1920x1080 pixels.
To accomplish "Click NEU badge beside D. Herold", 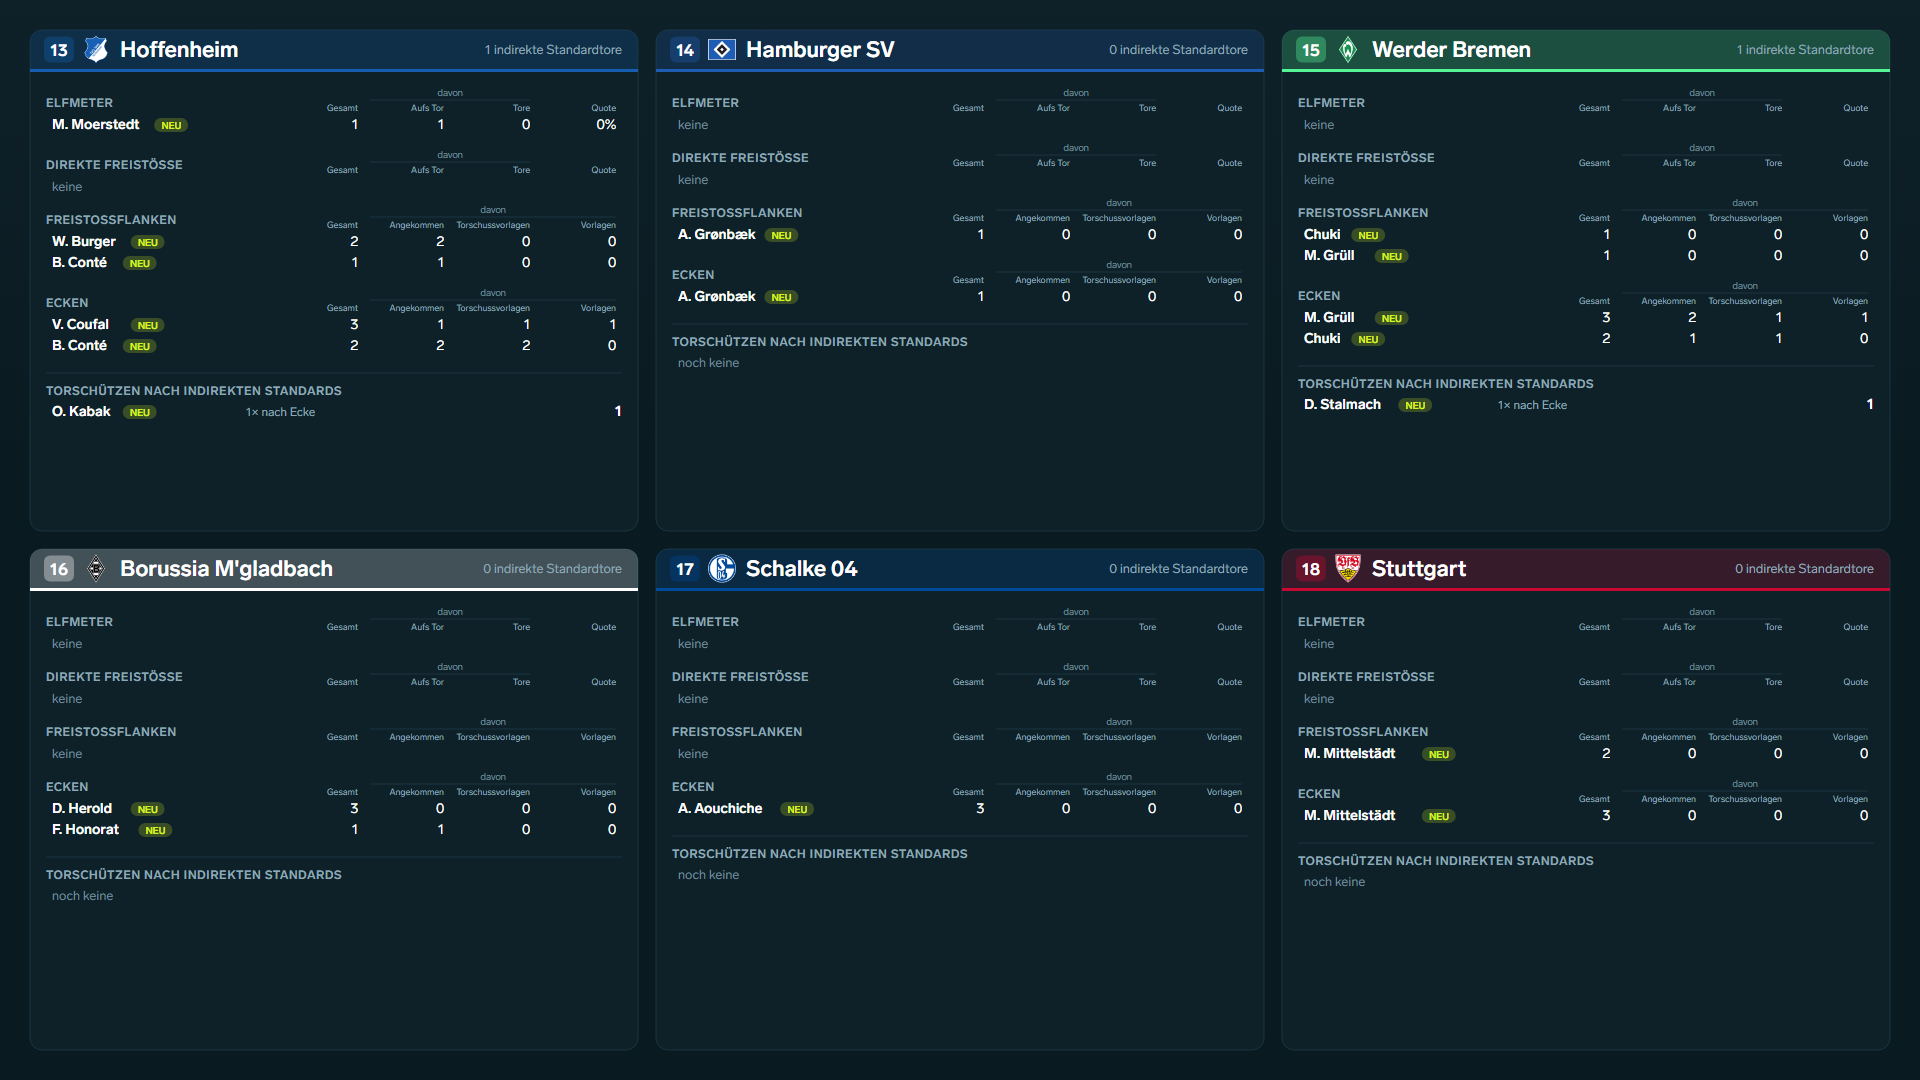I will (x=147, y=810).
